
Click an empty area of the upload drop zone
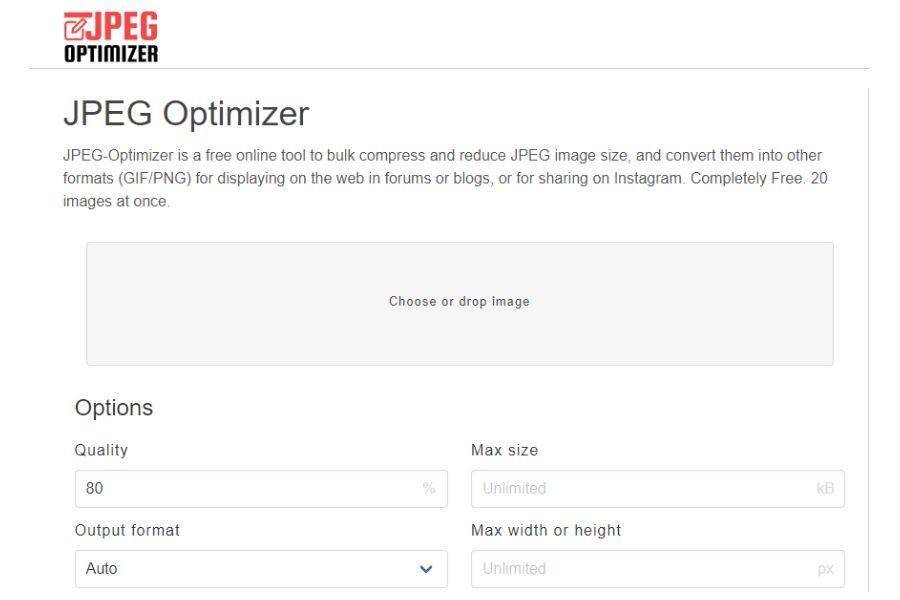click(x=230, y=333)
